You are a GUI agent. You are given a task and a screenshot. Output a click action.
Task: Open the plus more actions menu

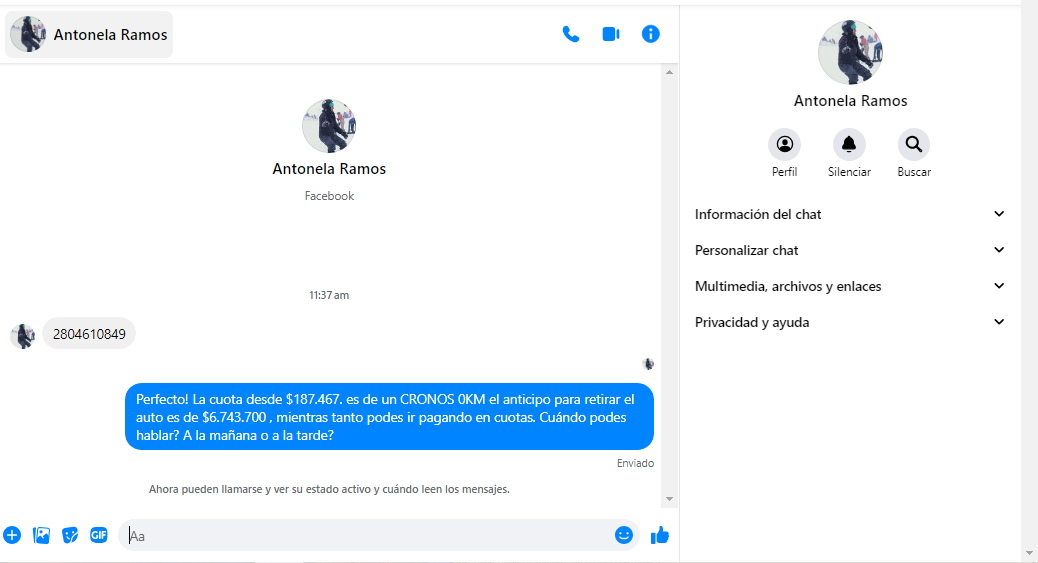coord(12,535)
